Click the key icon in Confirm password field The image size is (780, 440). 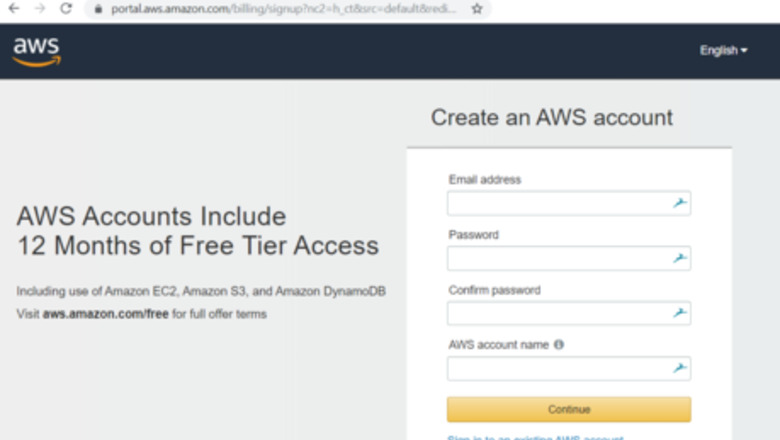click(680, 314)
